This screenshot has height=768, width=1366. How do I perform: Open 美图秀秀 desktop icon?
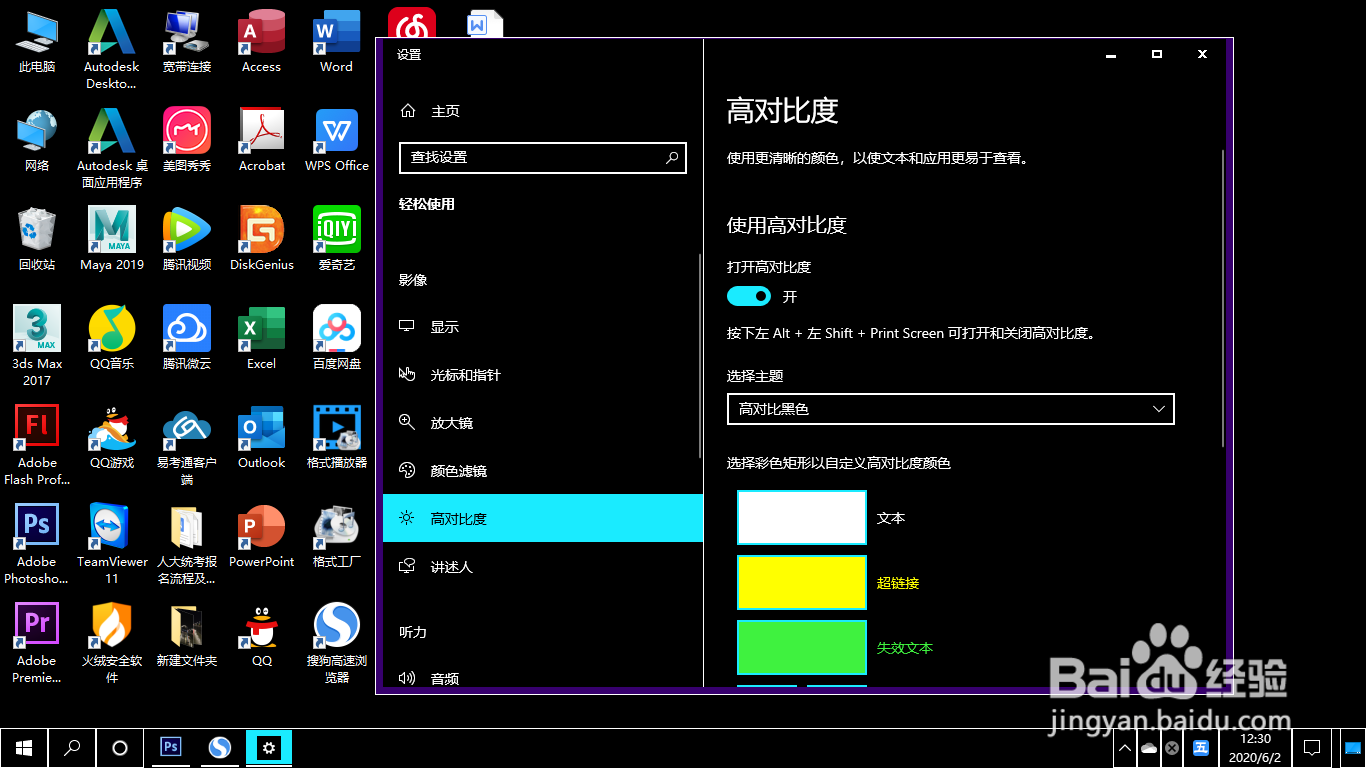tap(187, 140)
